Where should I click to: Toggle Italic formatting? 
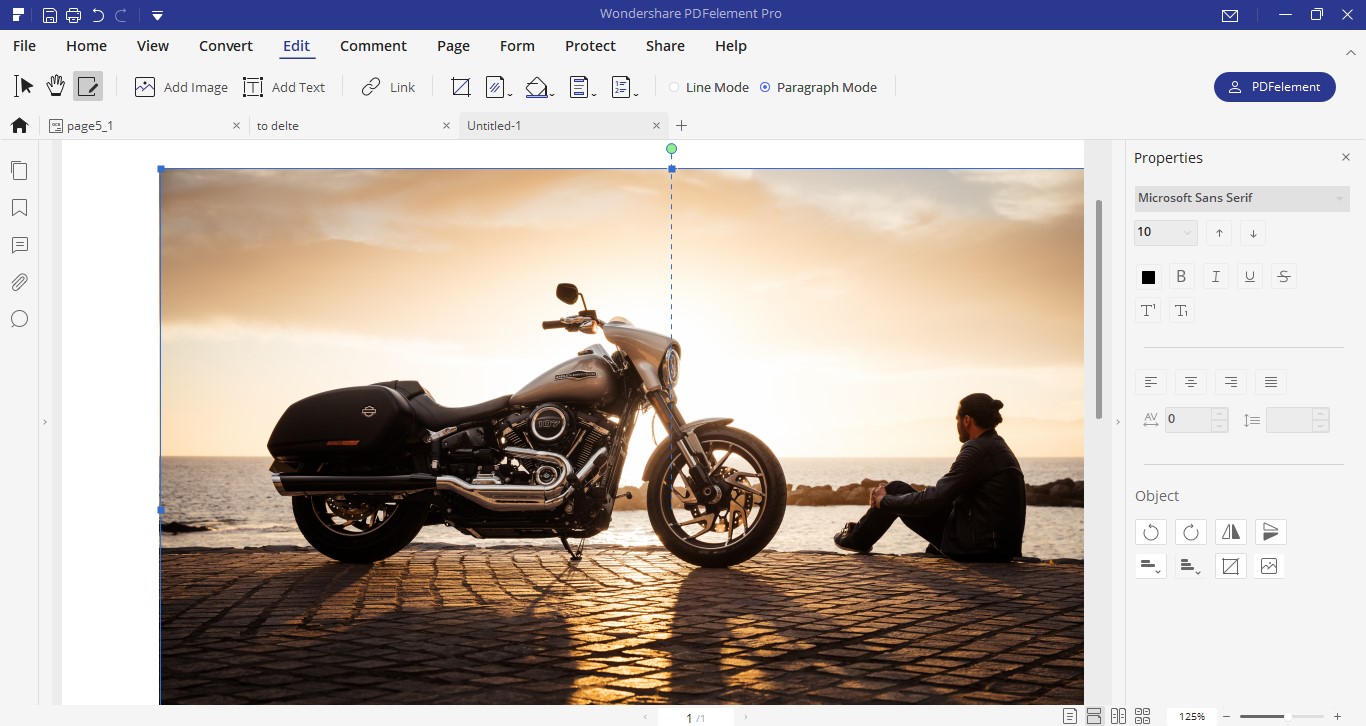coord(1216,277)
